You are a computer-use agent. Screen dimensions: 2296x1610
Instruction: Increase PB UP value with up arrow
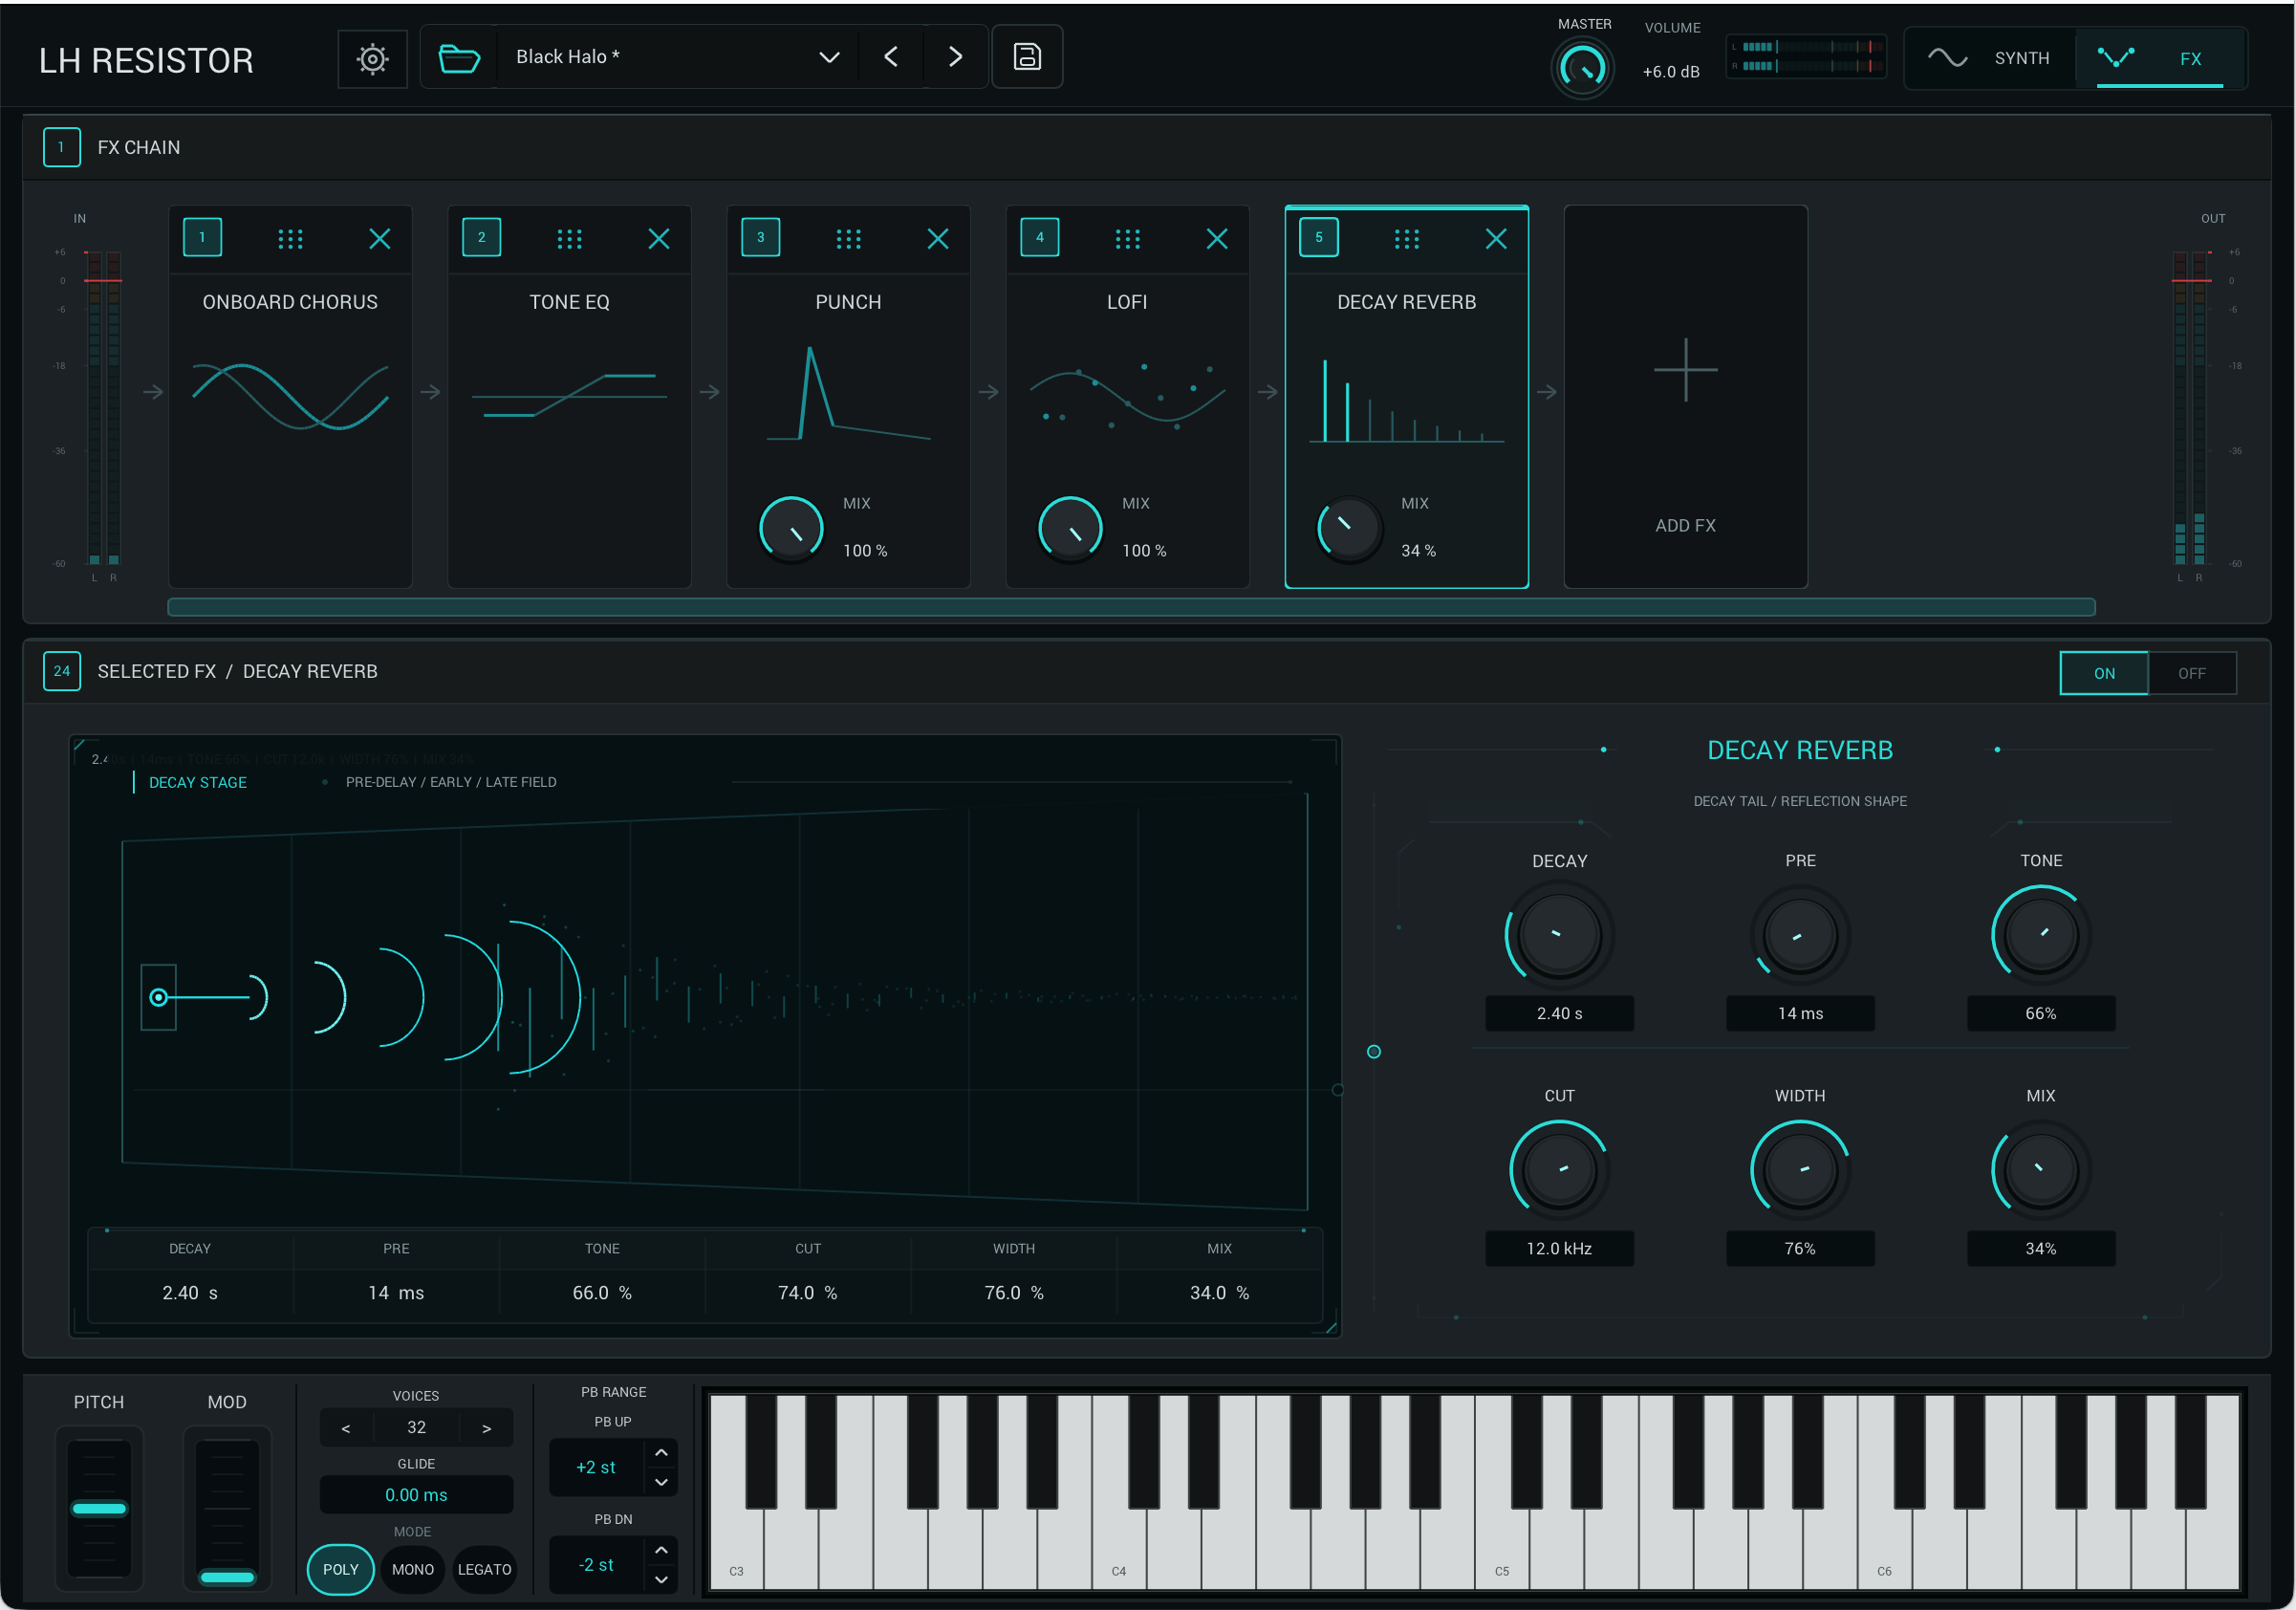[x=661, y=1452]
